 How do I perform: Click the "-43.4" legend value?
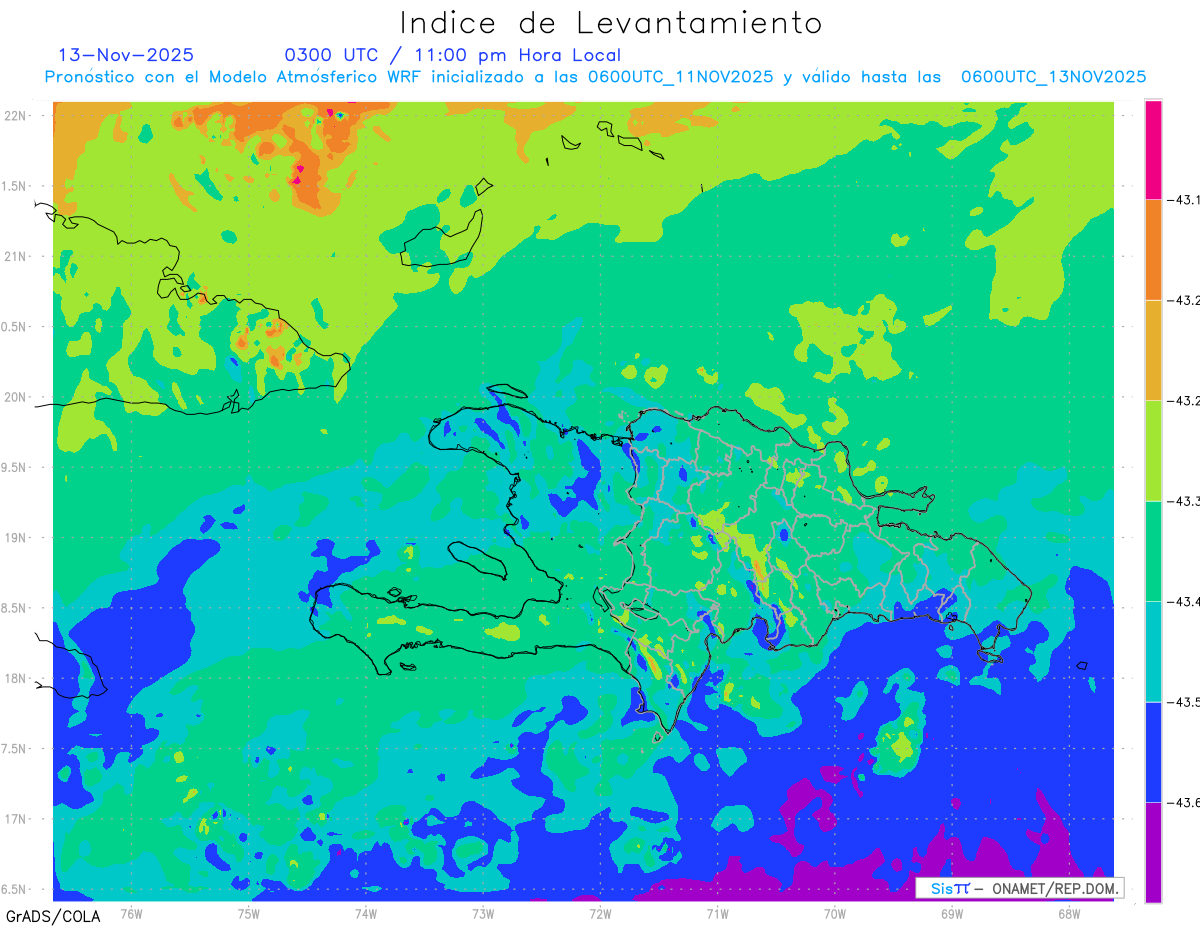(1184, 602)
